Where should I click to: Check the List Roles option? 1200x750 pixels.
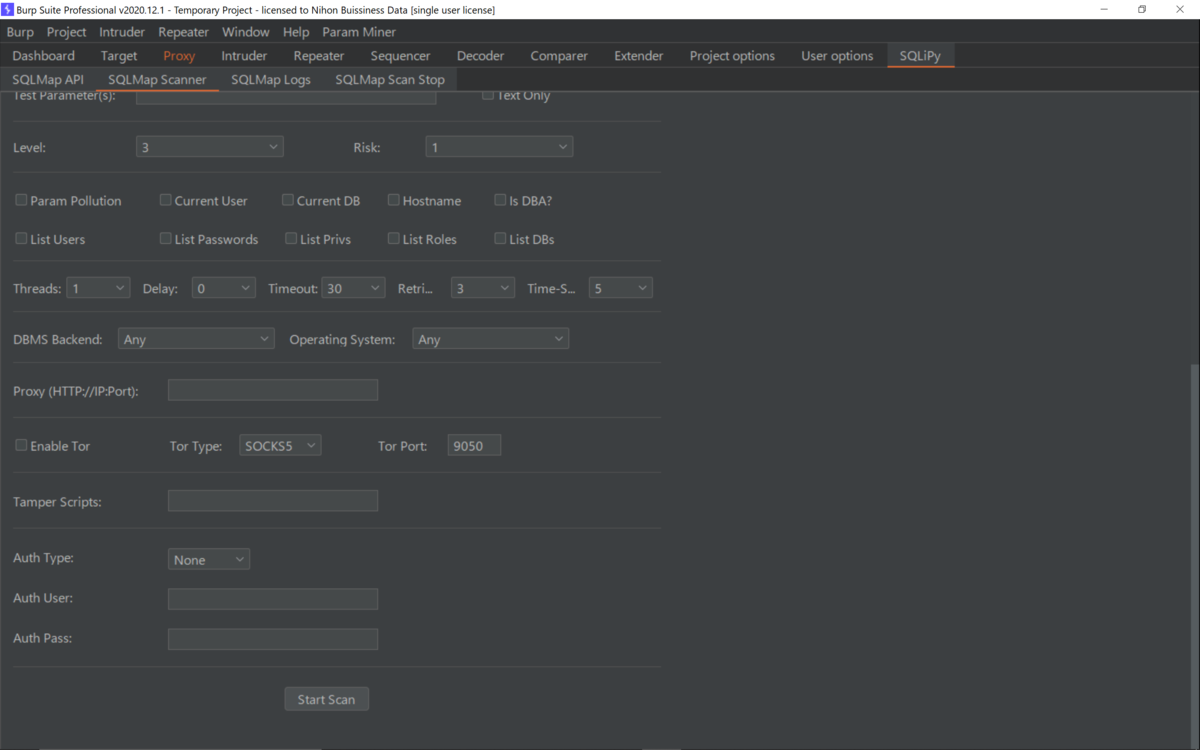[394, 239]
